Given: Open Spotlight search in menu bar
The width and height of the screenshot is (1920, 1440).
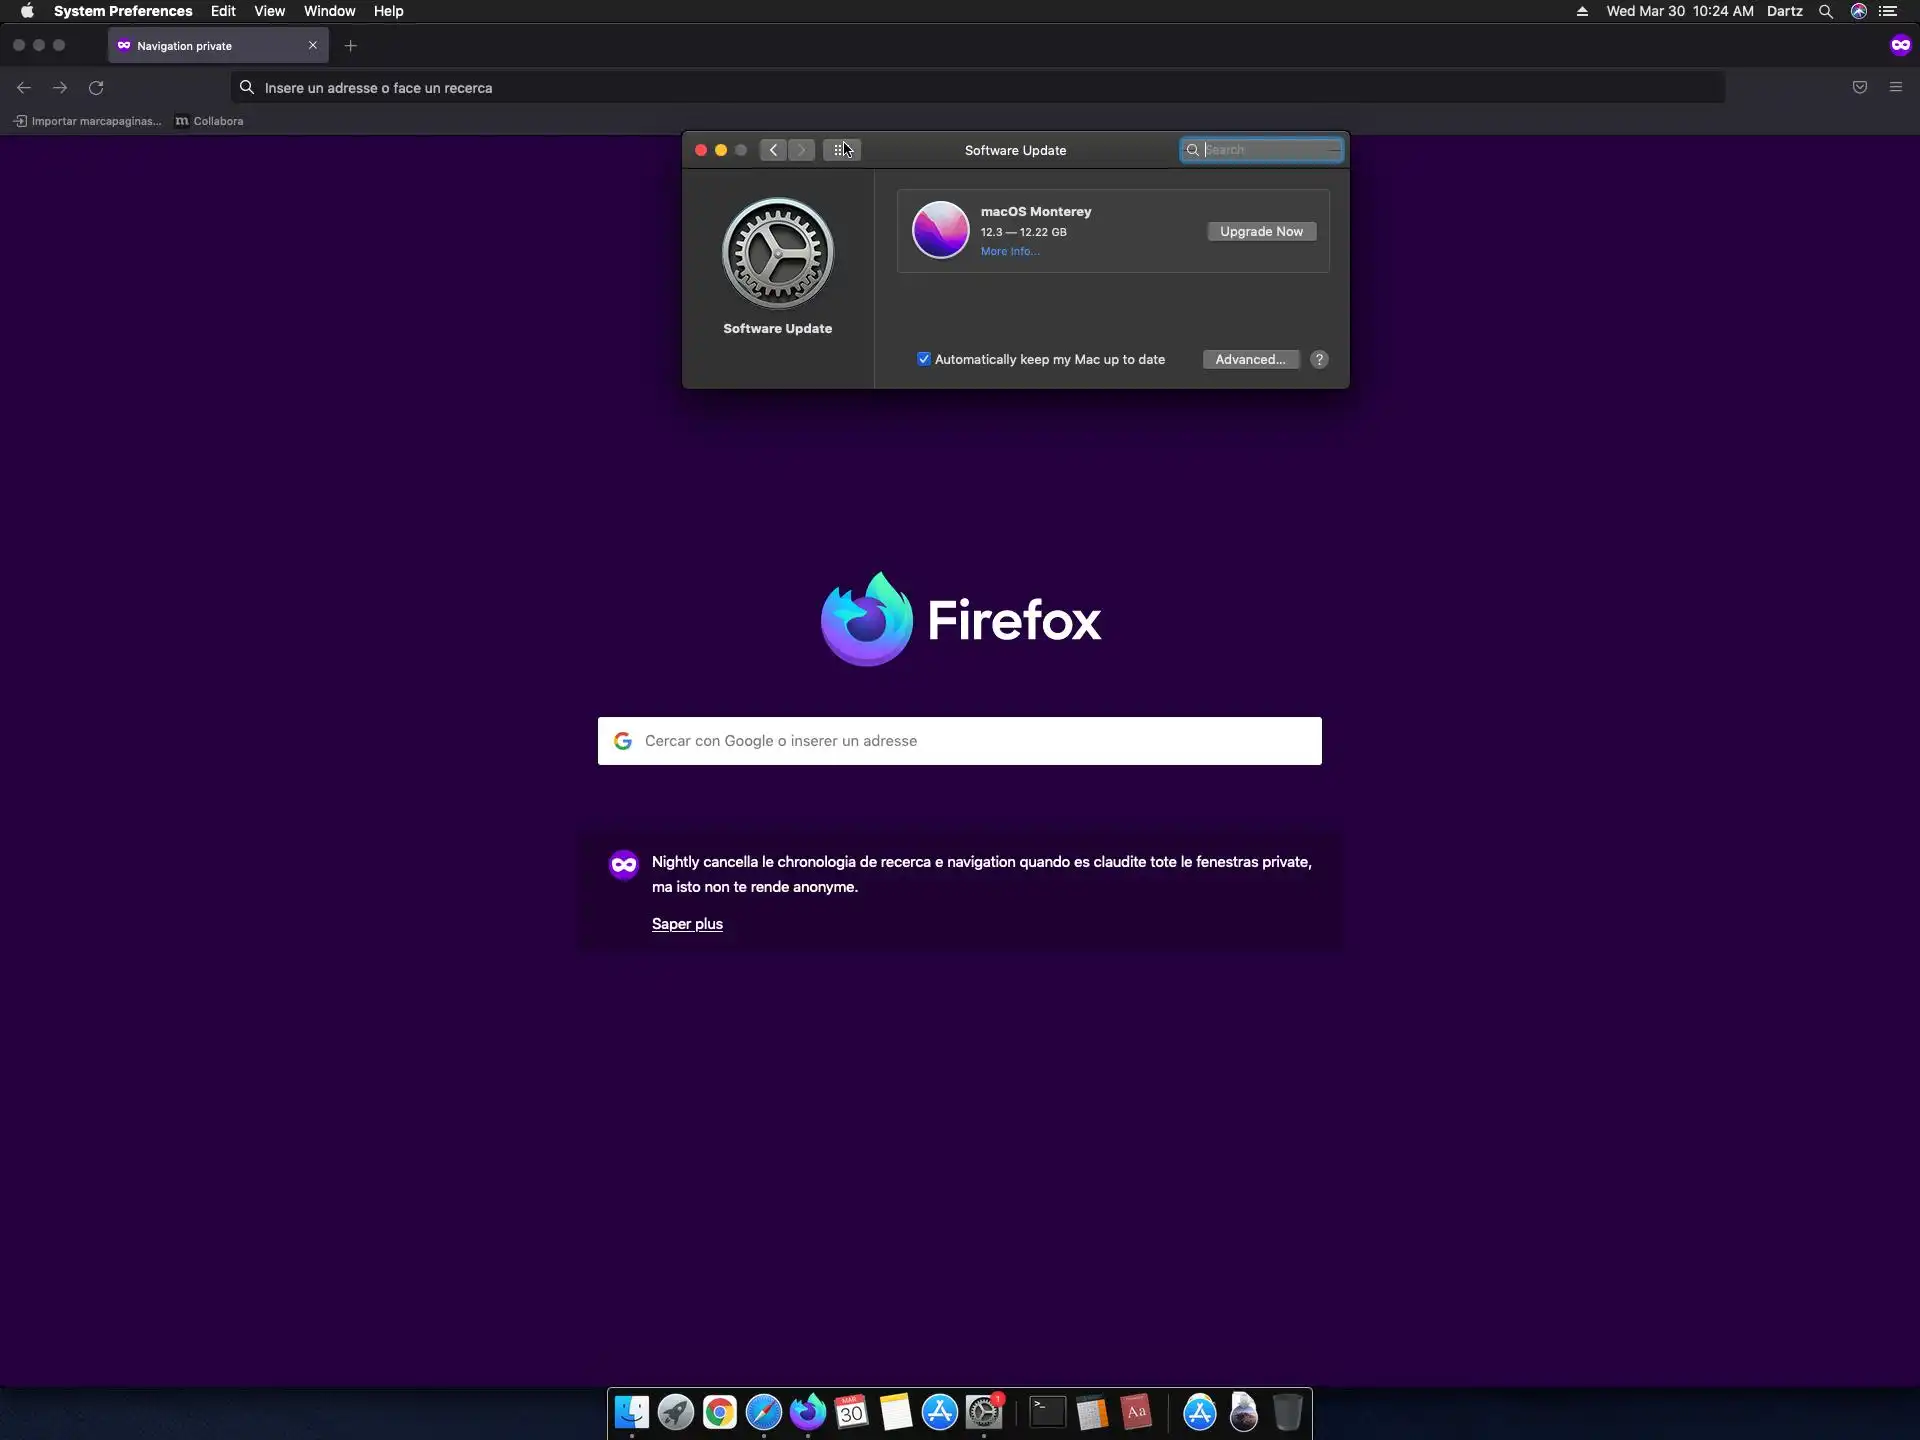Looking at the screenshot, I should coord(1825,11).
